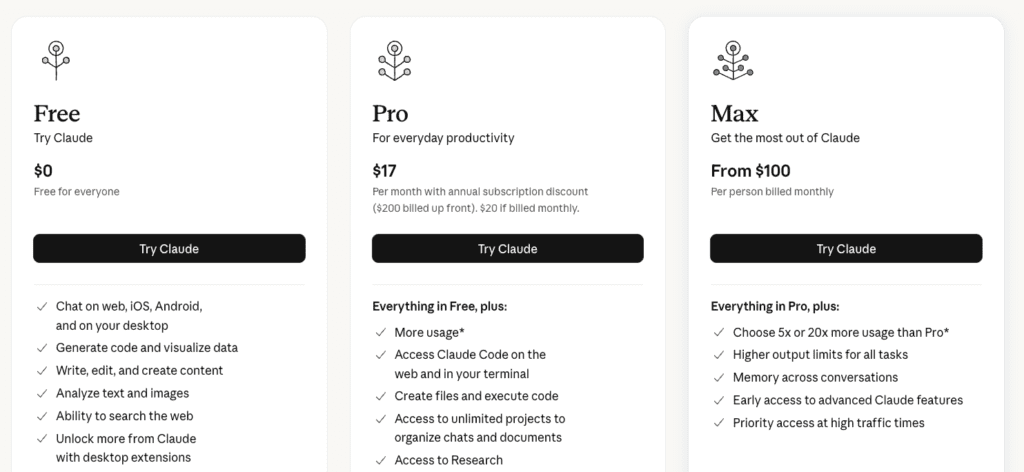
Task: Click the Max plan tree icon
Action: [x=733, y=60]
